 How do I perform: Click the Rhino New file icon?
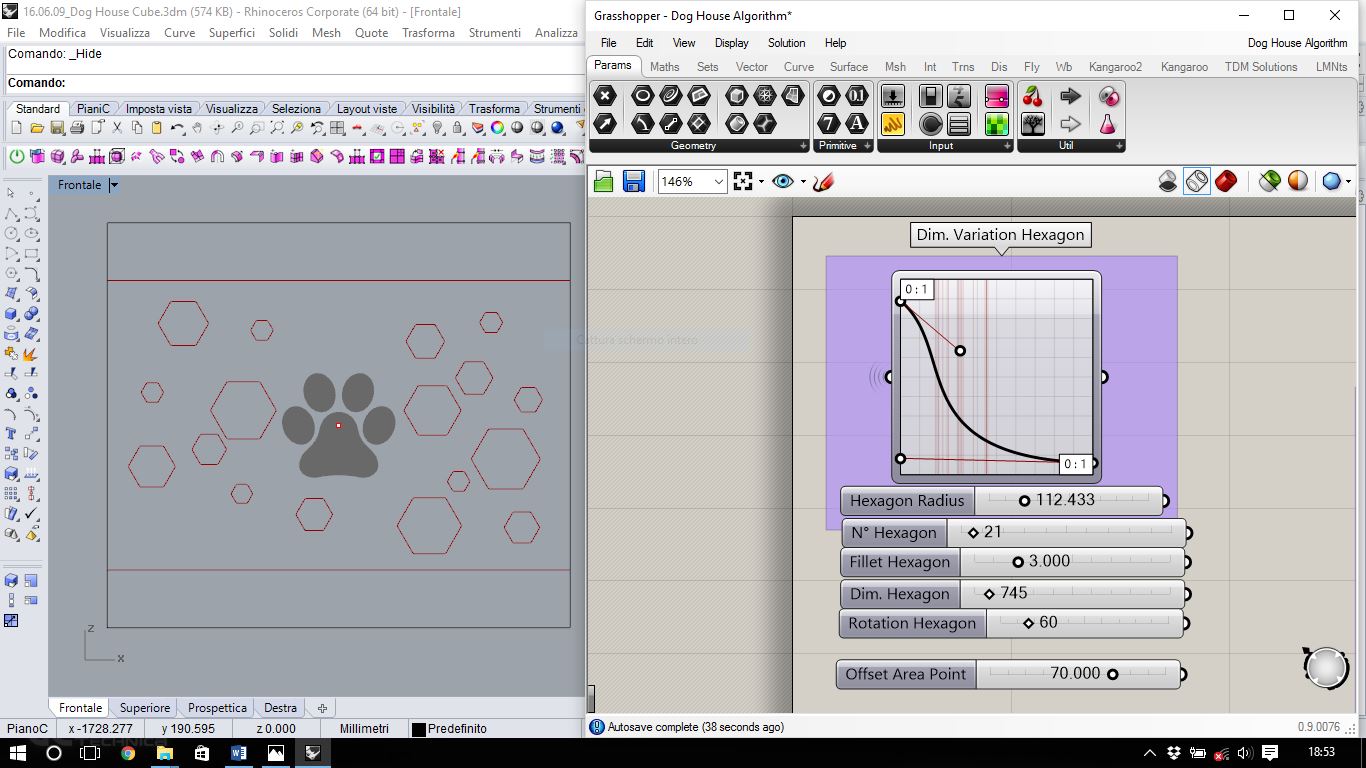pyautogui.click(x=16, y=128)
